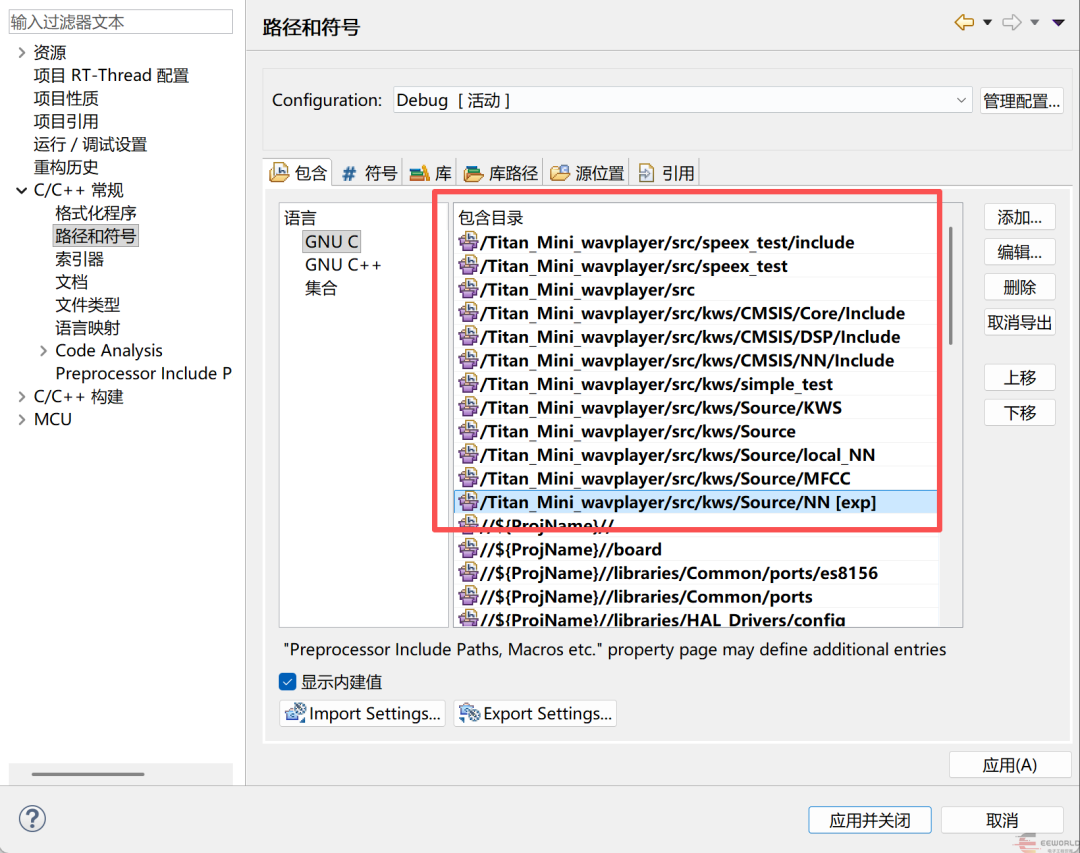1080x853 pixels.
Task: Click the icon next to kws/CMSIS/Core/Include
Action: click(x=468, y=313)
